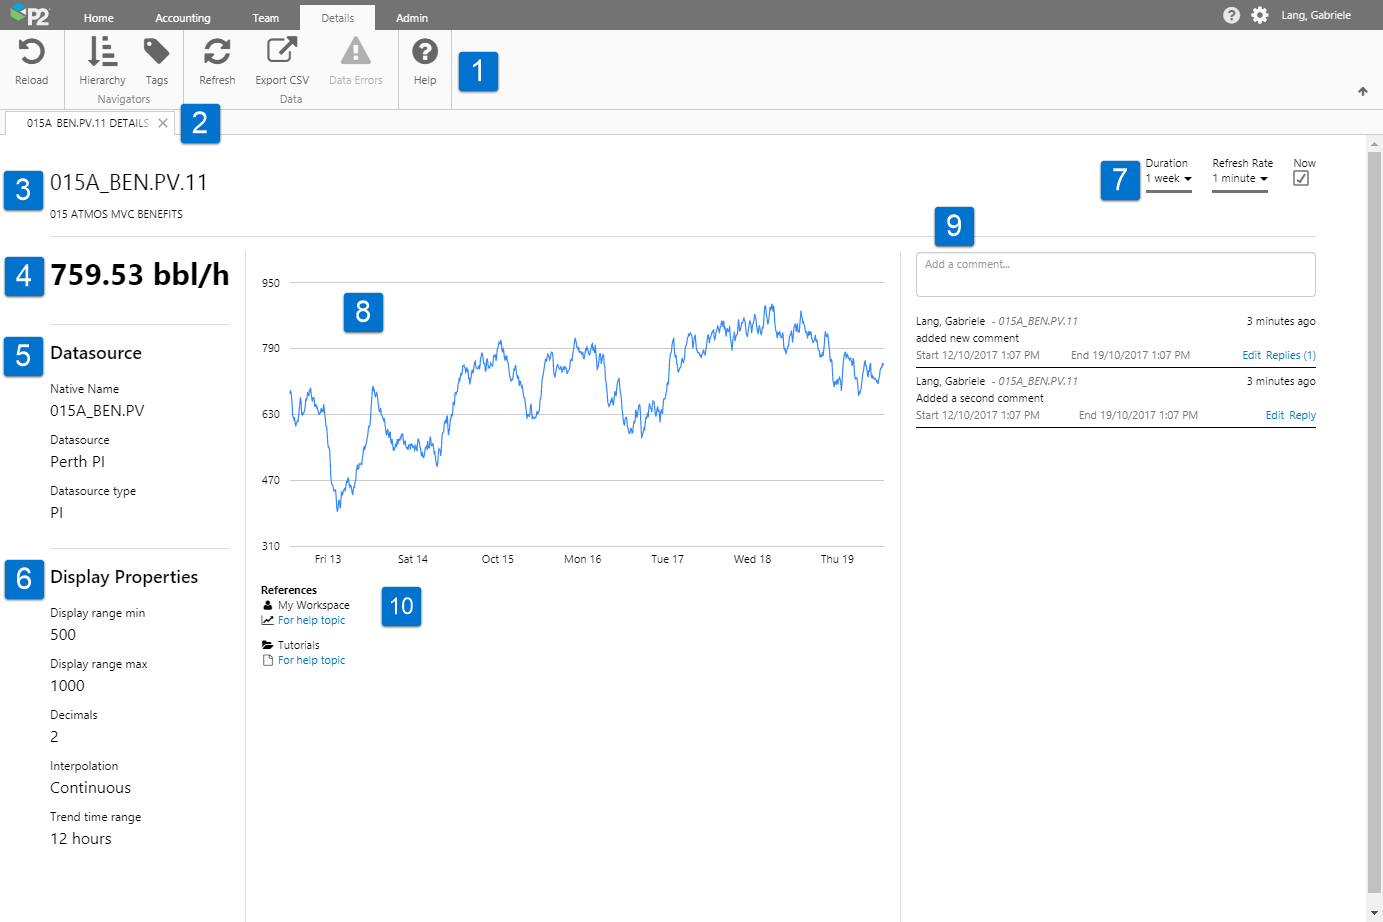Export data using Export CSV
The height and width of the screenshot is (922, 1383).
[x=282, y=53]
